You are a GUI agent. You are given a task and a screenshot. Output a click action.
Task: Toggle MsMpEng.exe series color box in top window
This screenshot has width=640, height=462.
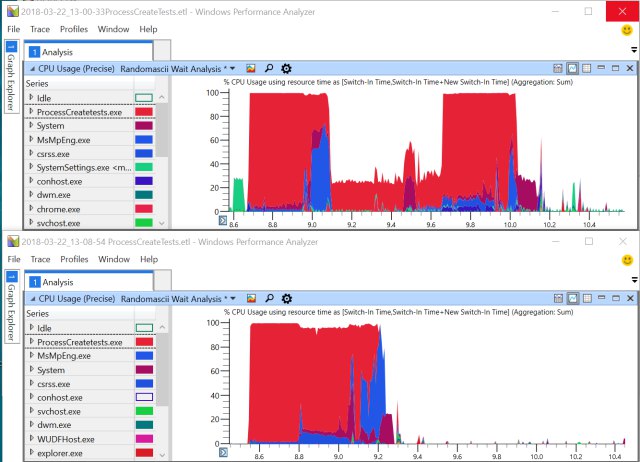tap(144, 140)
